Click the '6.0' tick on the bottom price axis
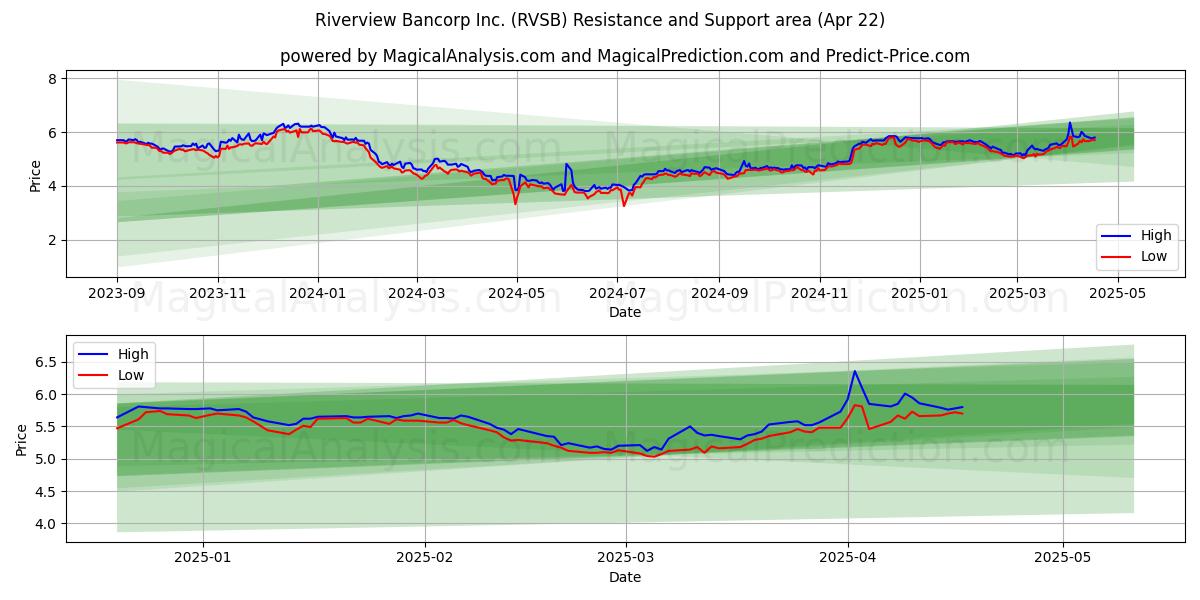 tap(47, 395)
